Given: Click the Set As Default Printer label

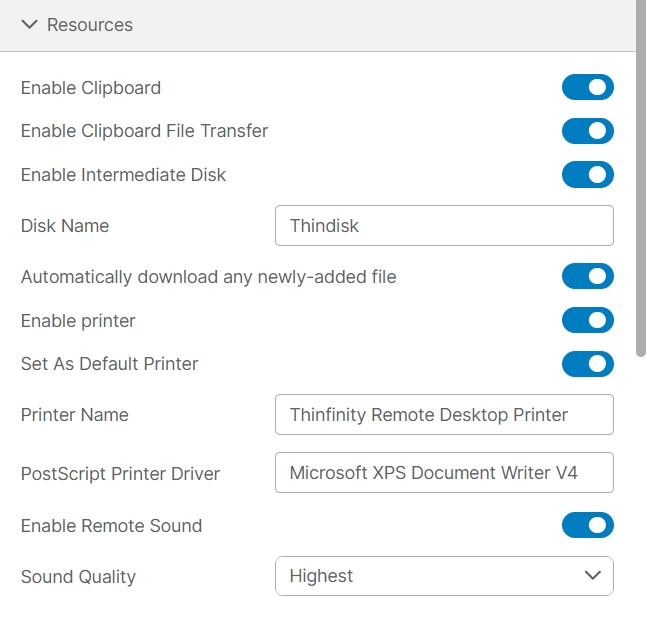Looking at the screenshot, I should pyautogui.click(x=109, y=364).
